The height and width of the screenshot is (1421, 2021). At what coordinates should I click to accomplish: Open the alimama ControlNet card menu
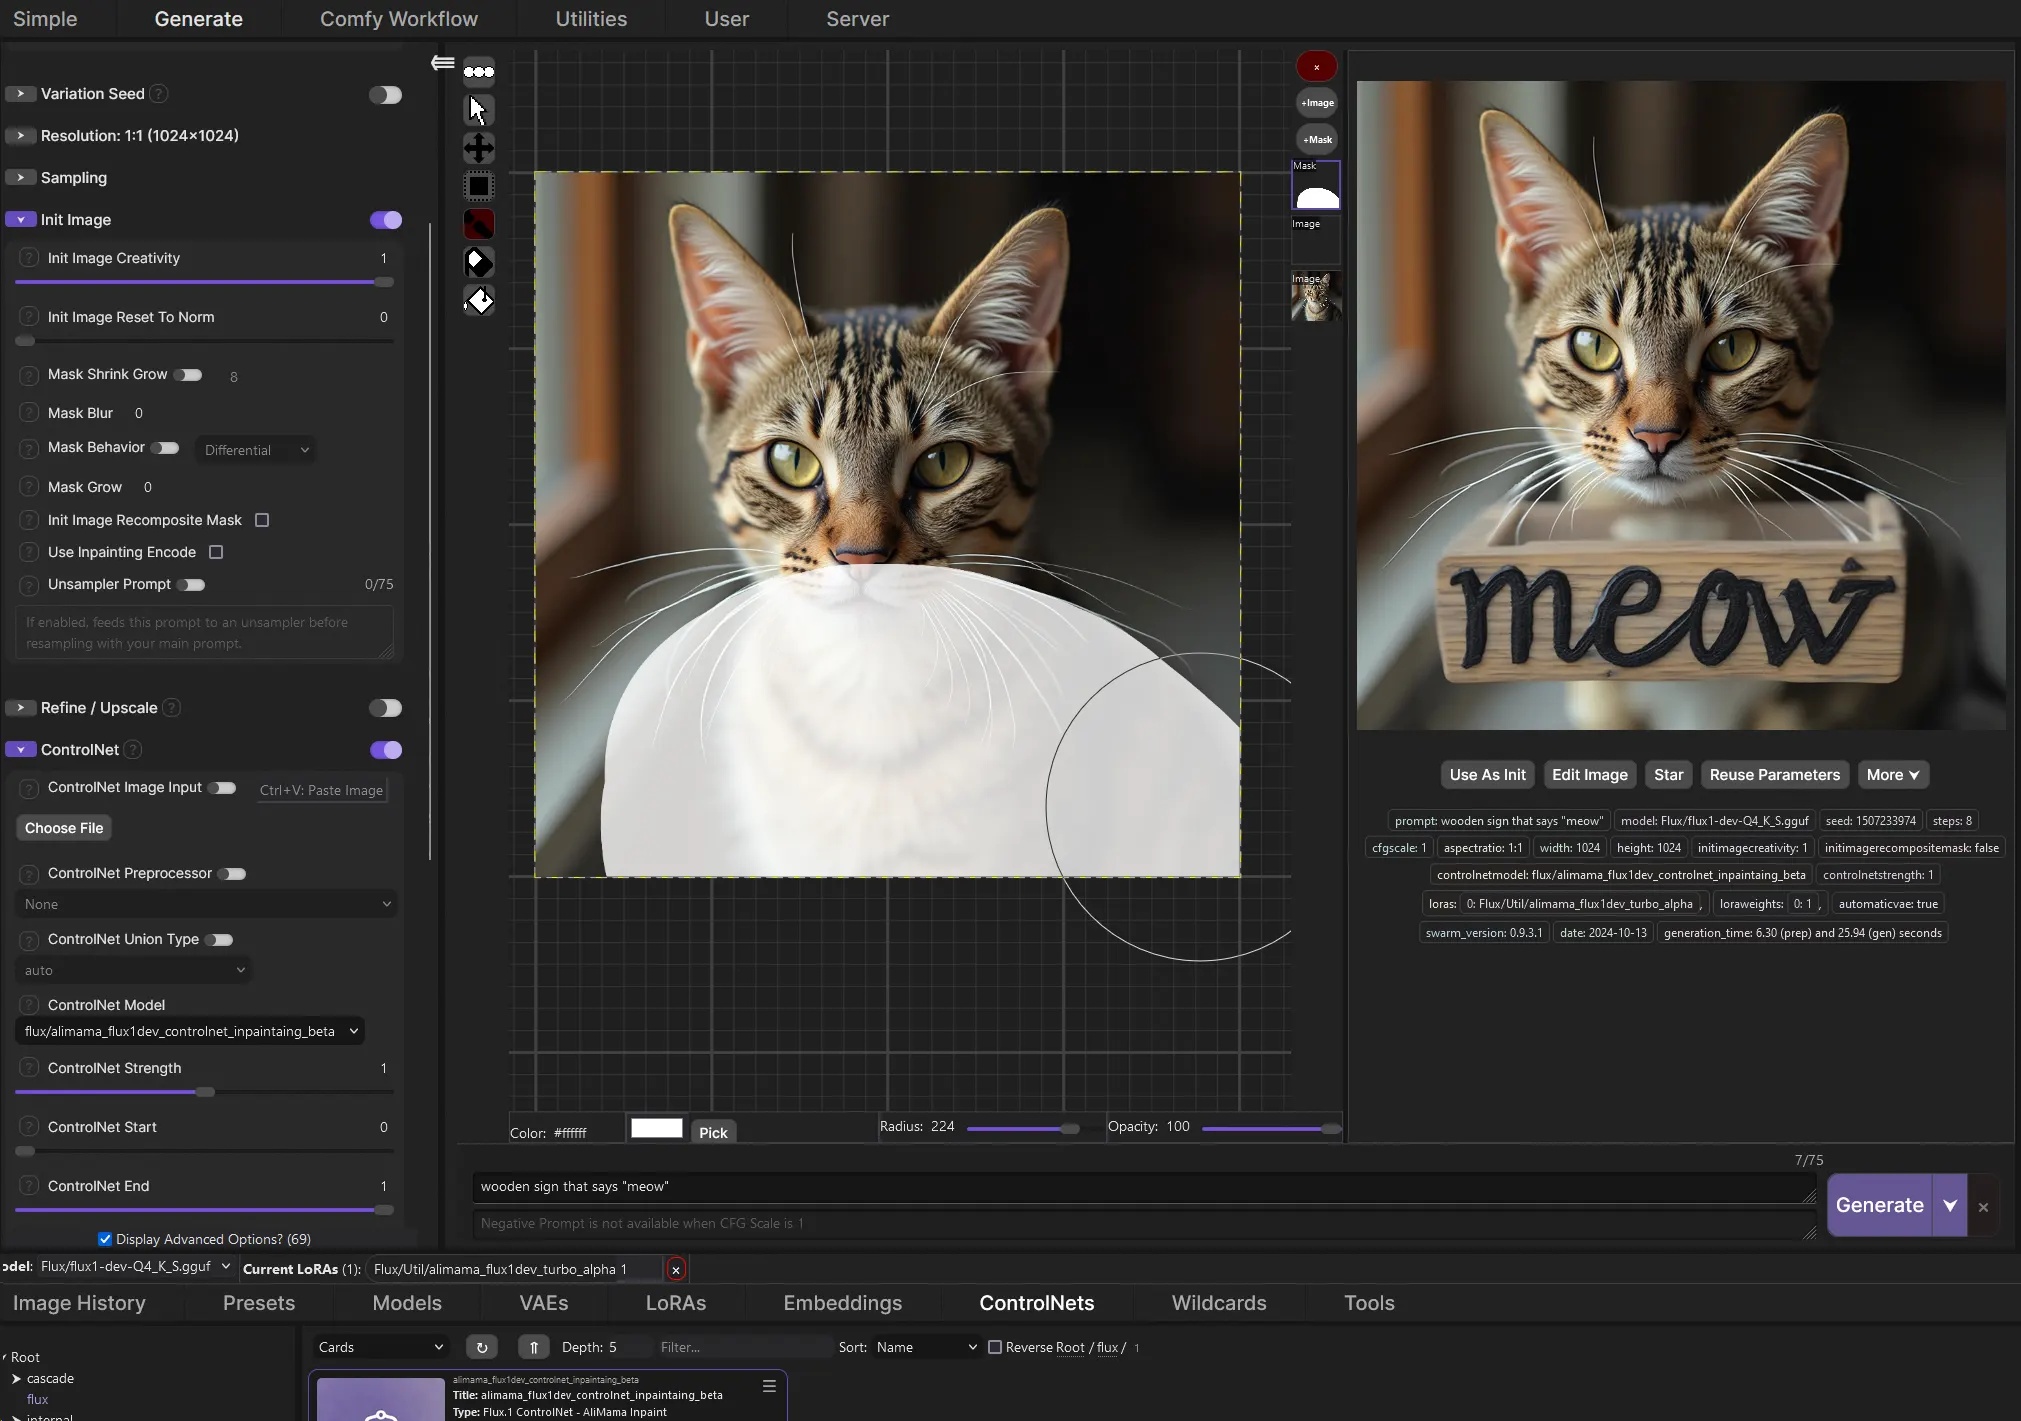click(x=769, y=1386)
